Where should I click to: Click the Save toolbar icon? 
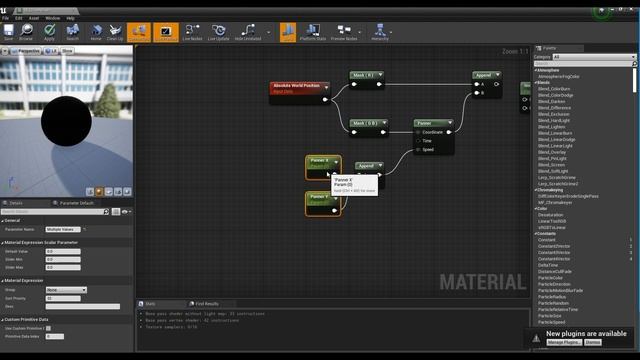click(x=9, y=32)
